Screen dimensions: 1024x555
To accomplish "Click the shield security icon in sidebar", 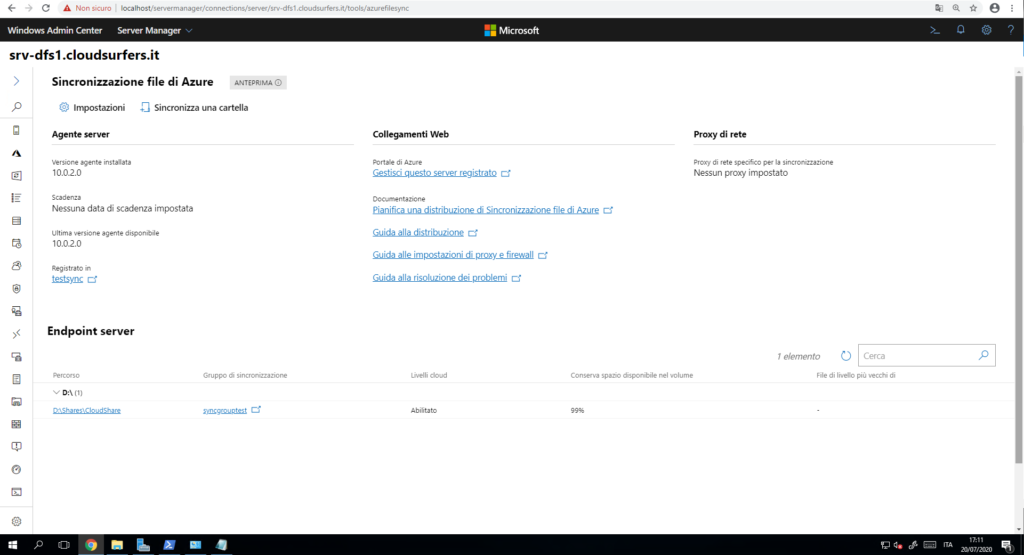I will coord(16,289).
